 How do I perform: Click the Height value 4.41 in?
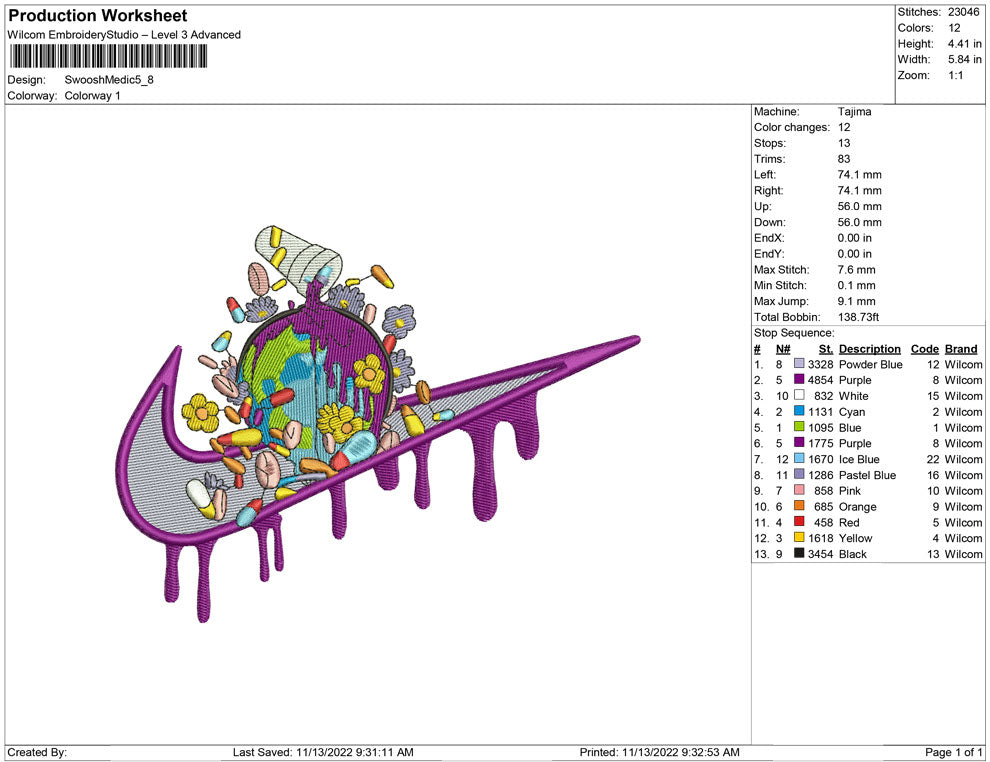click(x=964, y=44)
